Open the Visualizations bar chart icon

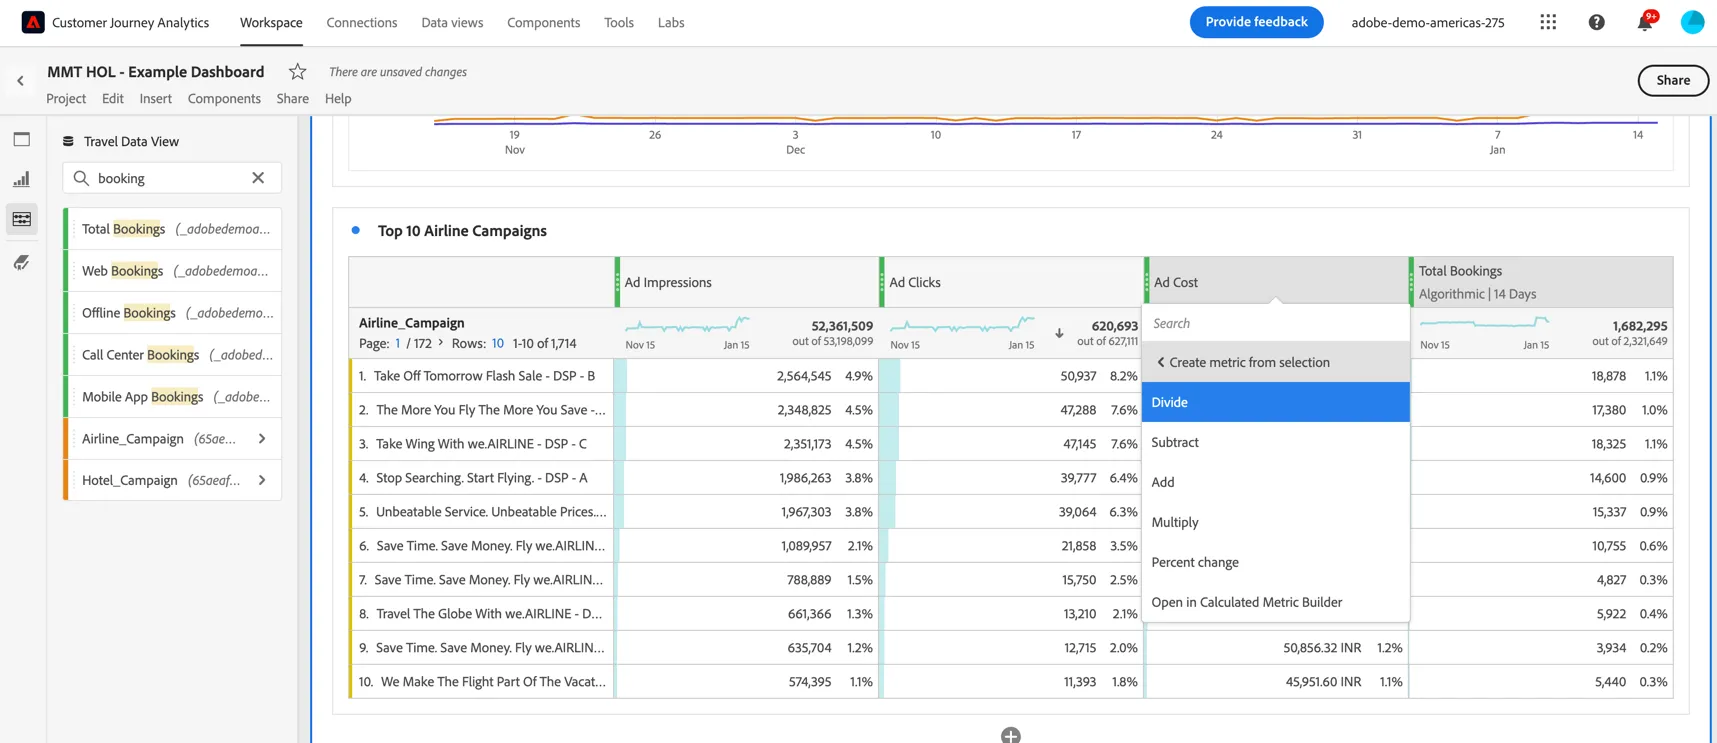pyautogui.click(x=22, y=179)
